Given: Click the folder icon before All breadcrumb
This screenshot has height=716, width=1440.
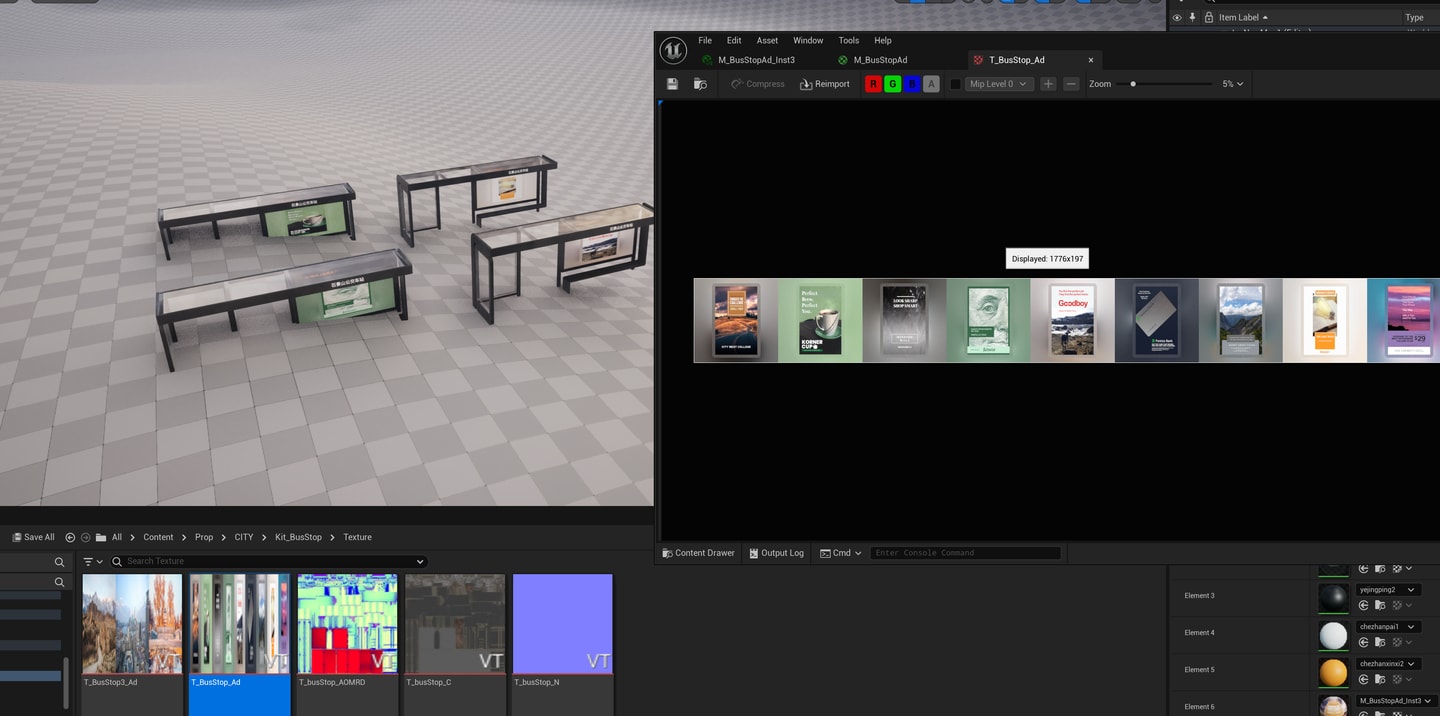Looking at the screenshot, I should click(101, 537).
